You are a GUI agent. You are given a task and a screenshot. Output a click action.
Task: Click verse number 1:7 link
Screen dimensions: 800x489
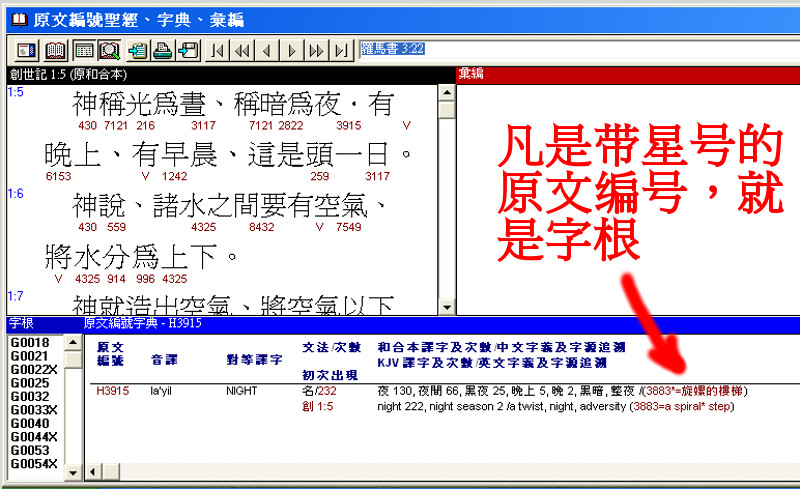point(15,296)
